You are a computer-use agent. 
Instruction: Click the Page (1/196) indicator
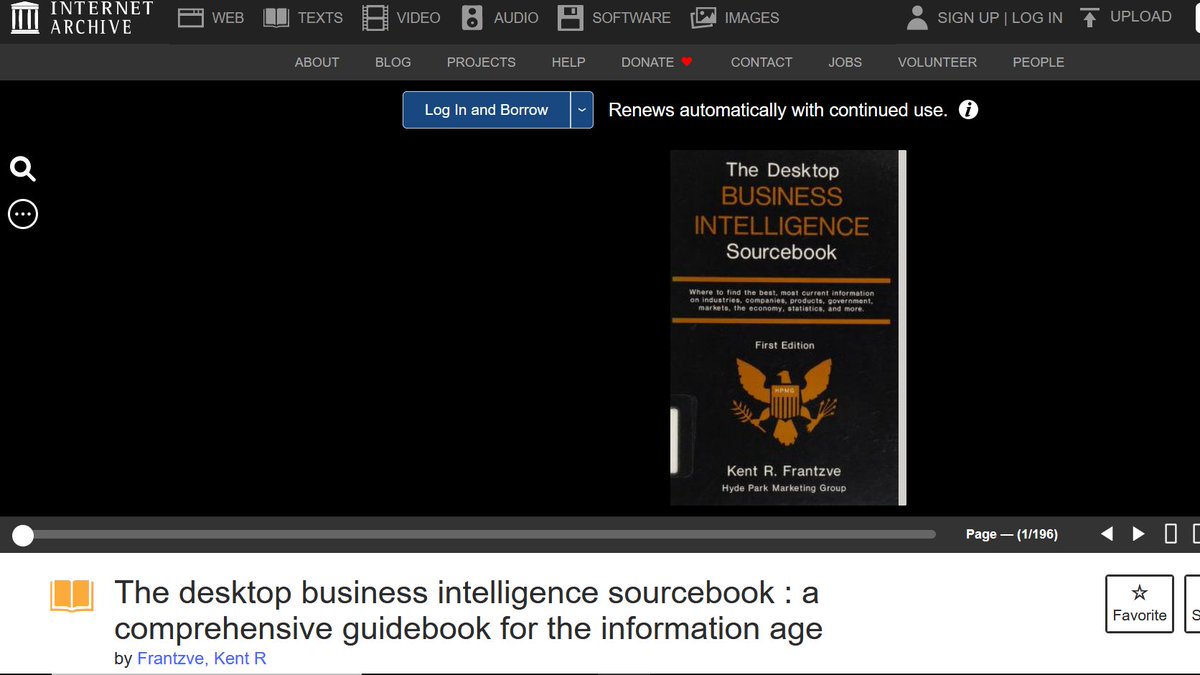(1012, 534)
